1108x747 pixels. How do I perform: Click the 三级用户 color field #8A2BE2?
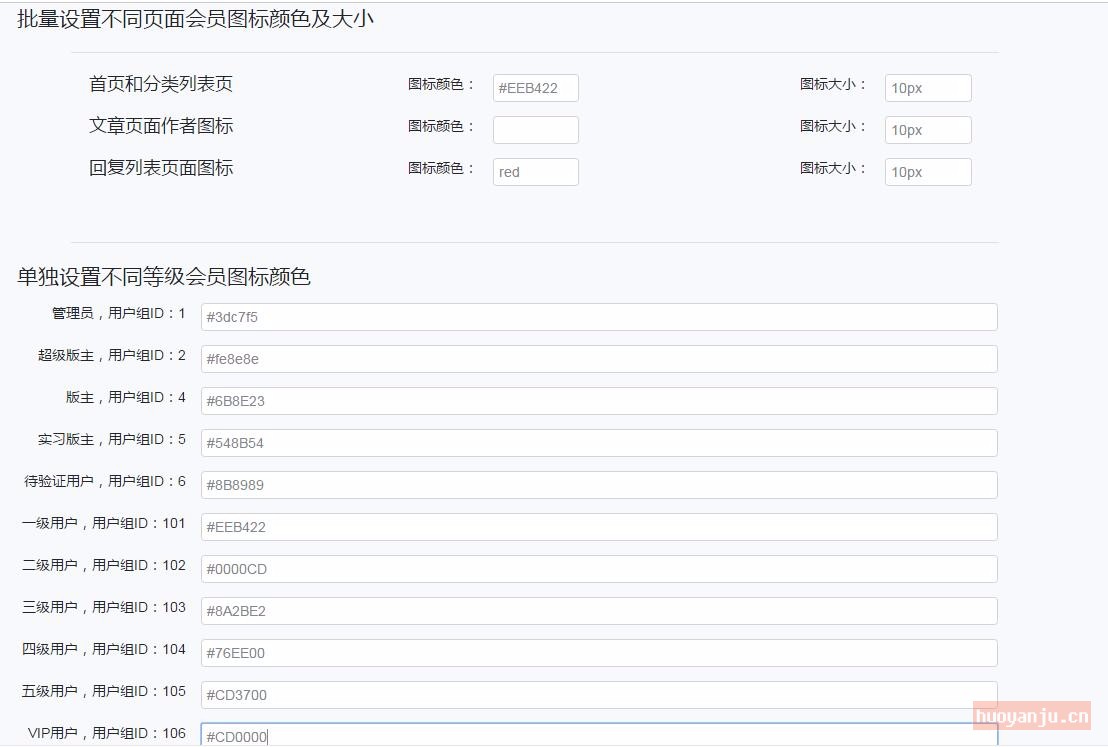coord(598,611)
